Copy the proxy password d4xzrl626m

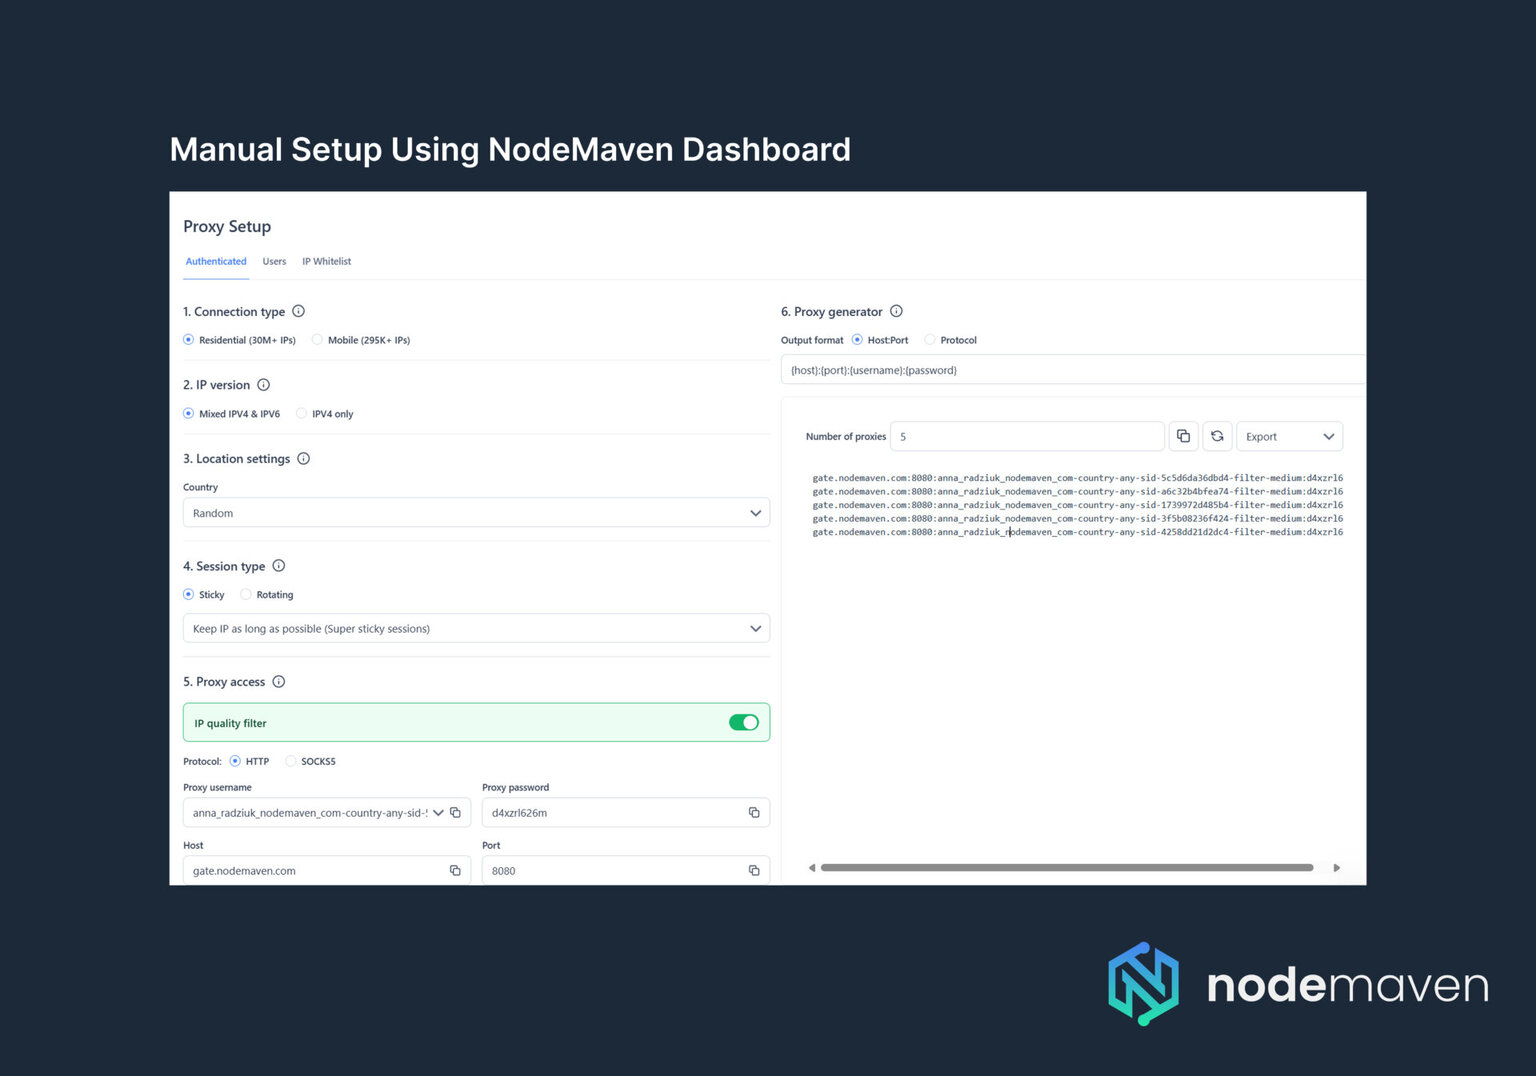click(x=754, y=812)
